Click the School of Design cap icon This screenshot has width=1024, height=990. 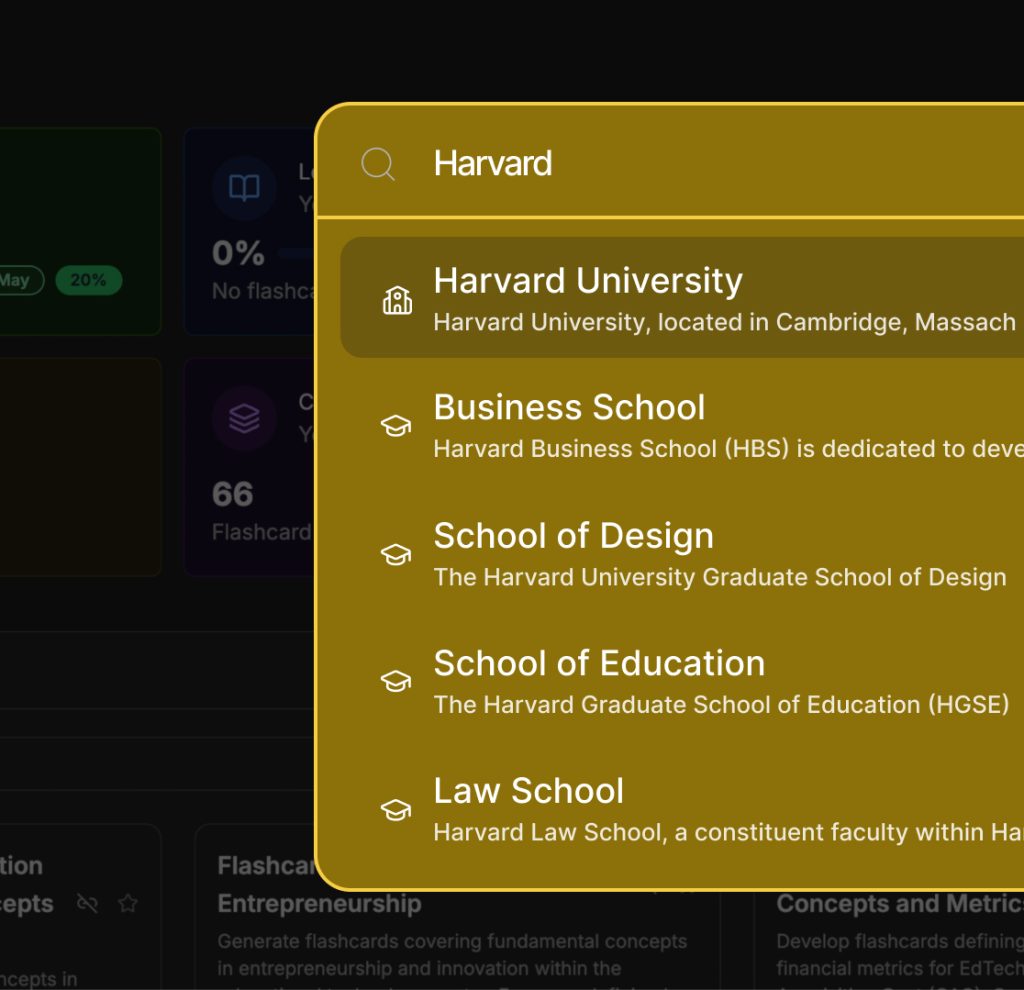point(396,554)
